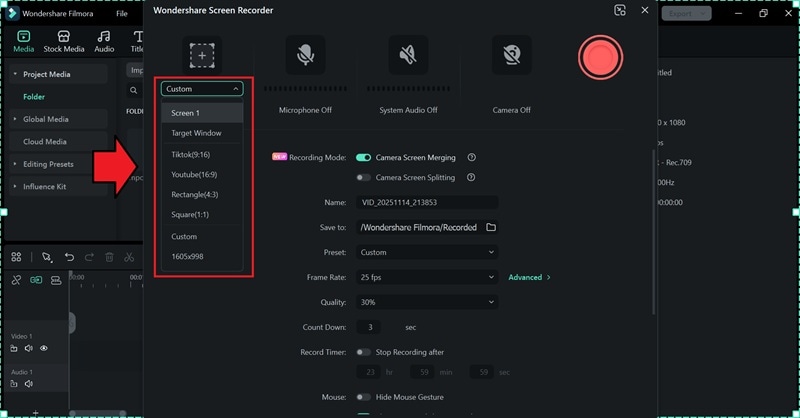This screenshot has height=418, width=800.
Task: Lock the Video 1 track
Action: coord(14,348)
